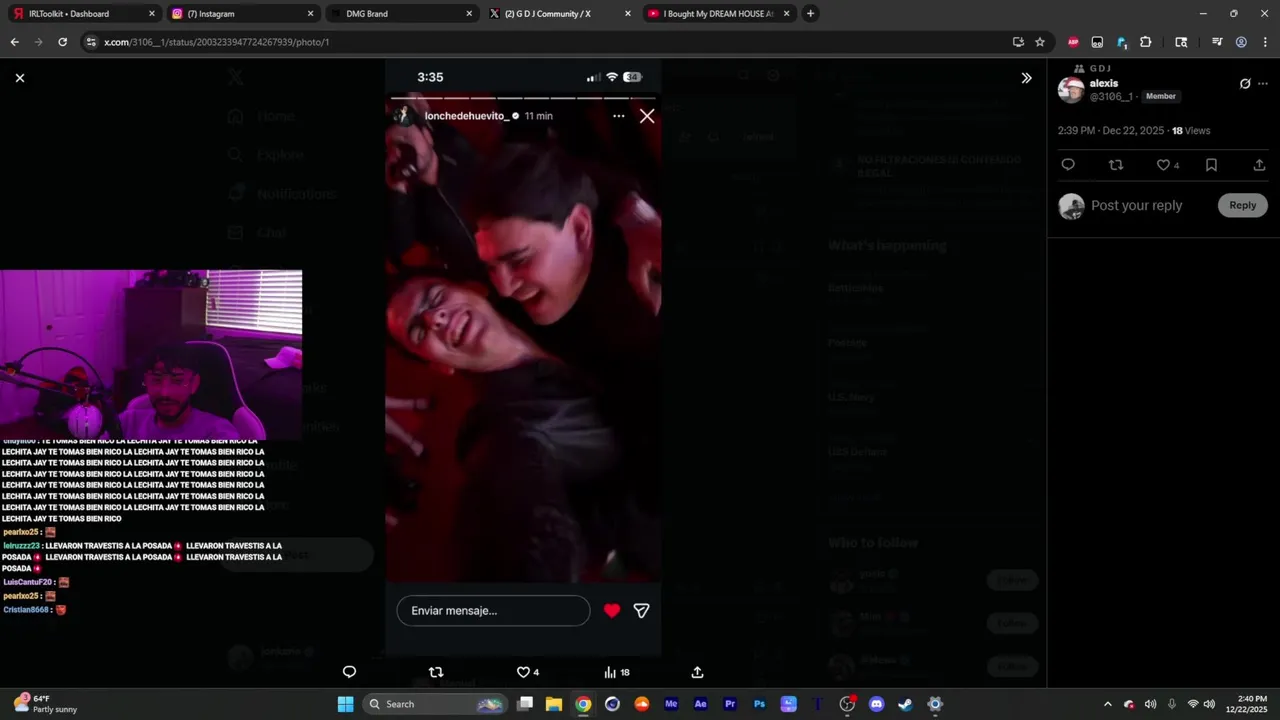This screenshot has width=1280, height=720.
Task: Close the X photo viewer
Action: [x=20, y=78]
